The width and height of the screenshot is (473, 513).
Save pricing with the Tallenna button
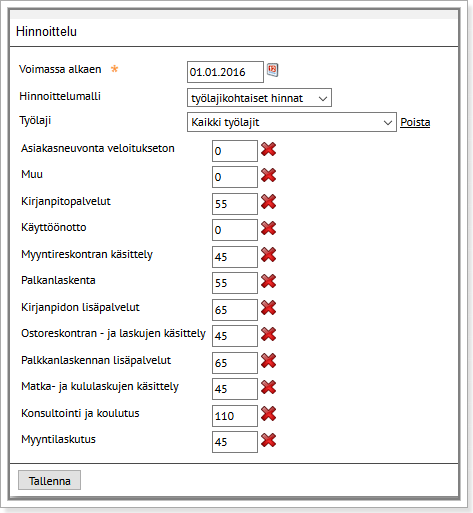tap(49, 480)
